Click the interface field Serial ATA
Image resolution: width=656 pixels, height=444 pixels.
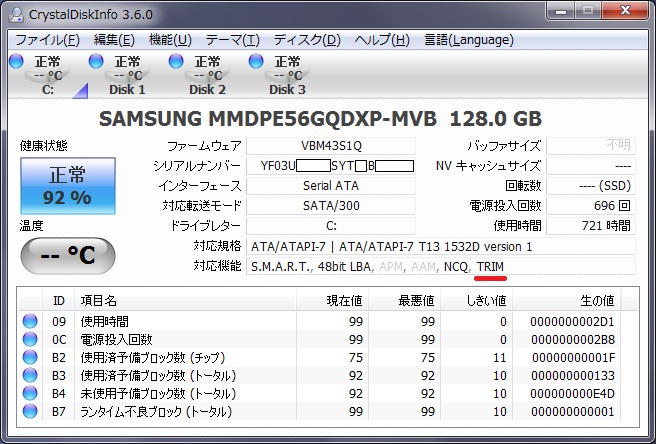(331, 186)
